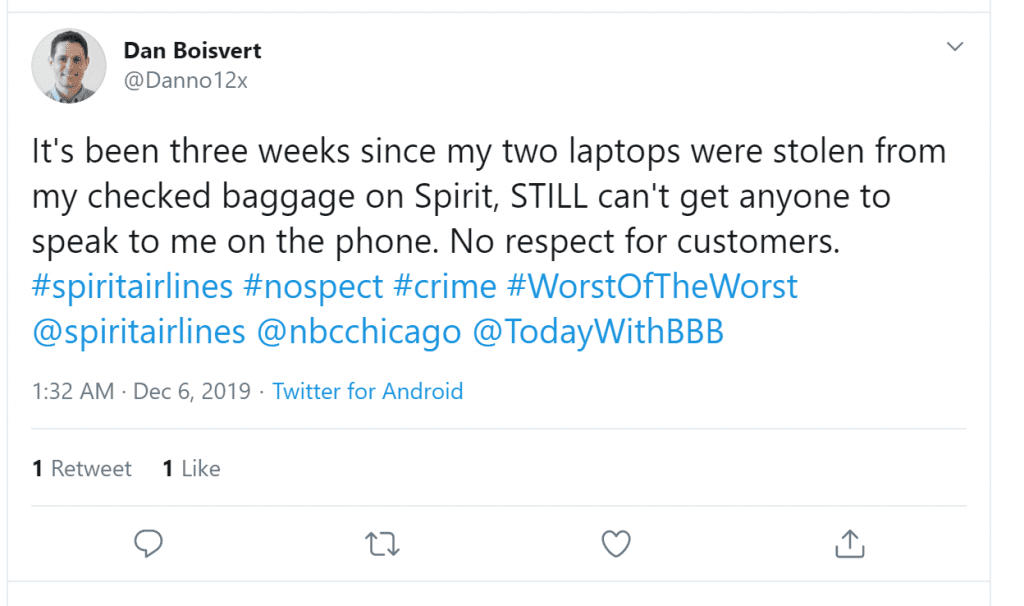Open the #spiritairlines hashtag
1024x606 pixels.
132,287
